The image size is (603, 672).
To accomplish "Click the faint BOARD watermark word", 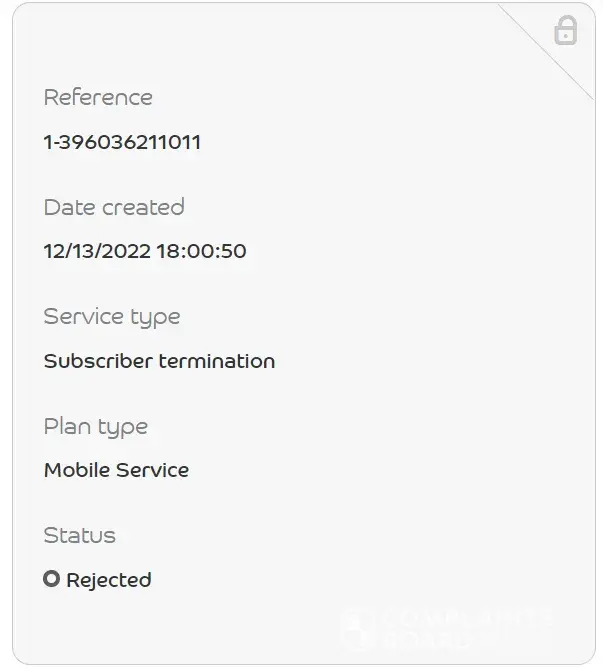I will click(425, 638).
